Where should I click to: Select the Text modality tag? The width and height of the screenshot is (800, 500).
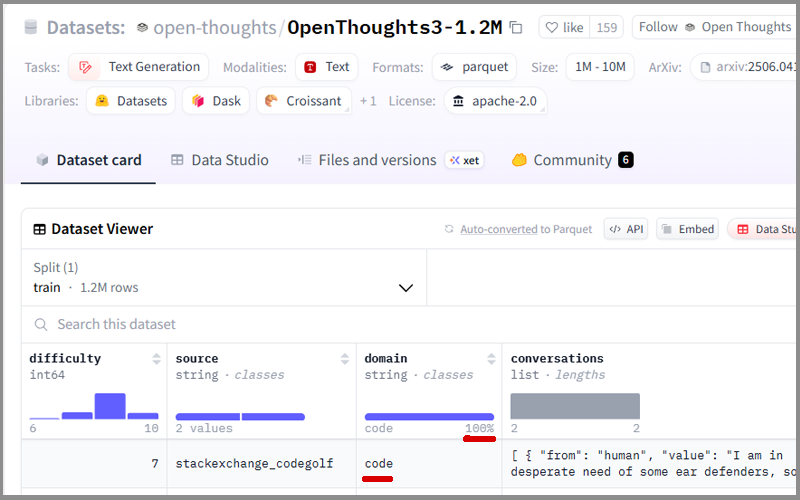(327, 67)
